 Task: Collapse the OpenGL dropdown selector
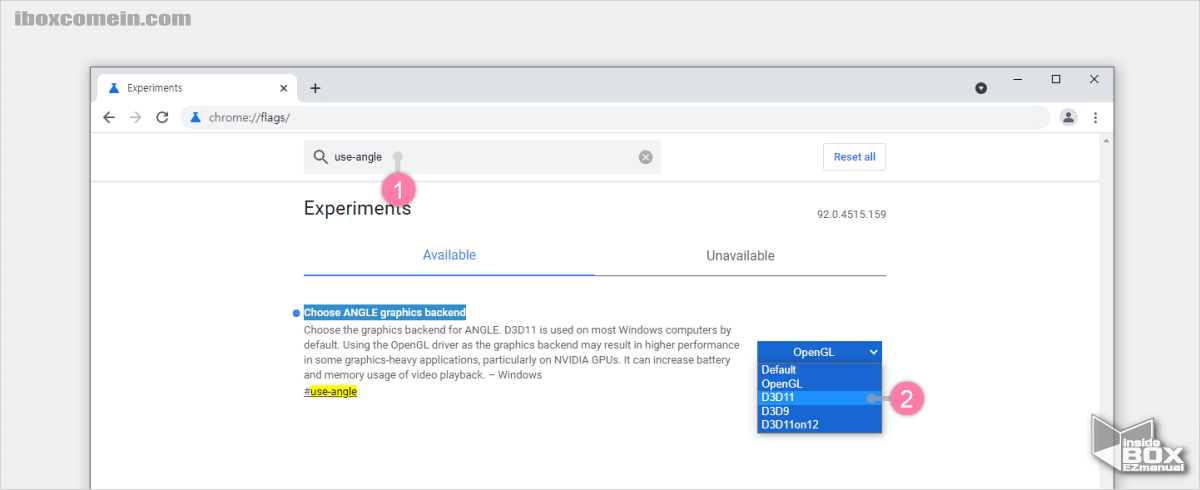tap(819, 351)
